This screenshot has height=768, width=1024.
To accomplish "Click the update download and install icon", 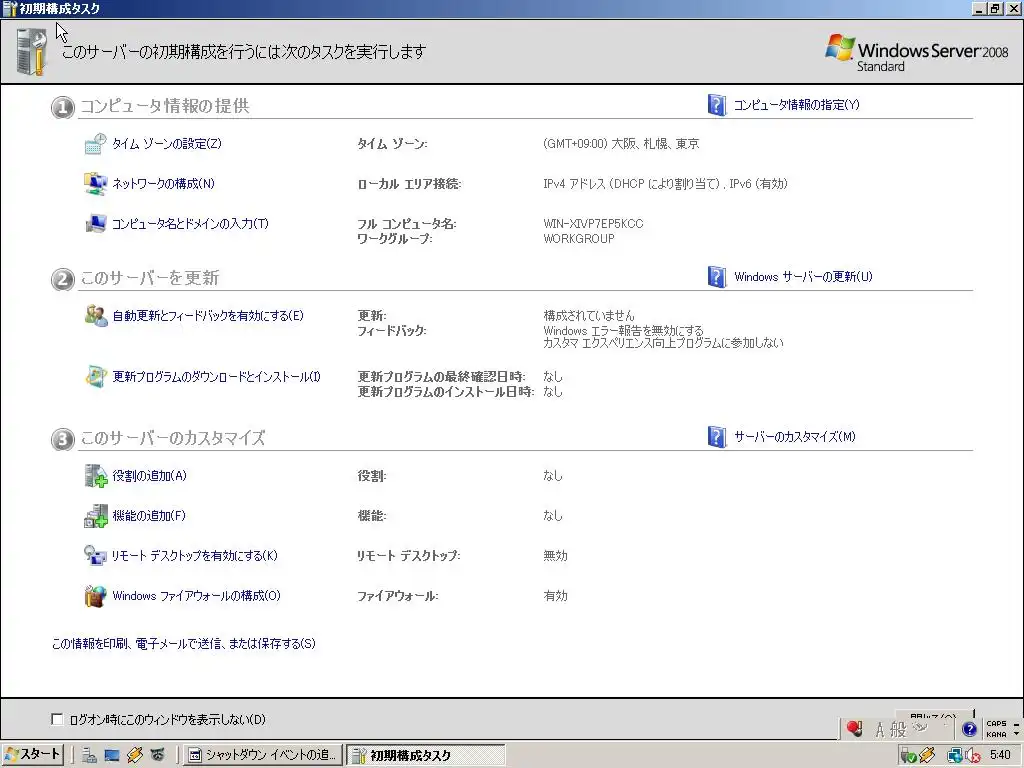I will click(96, 377).
